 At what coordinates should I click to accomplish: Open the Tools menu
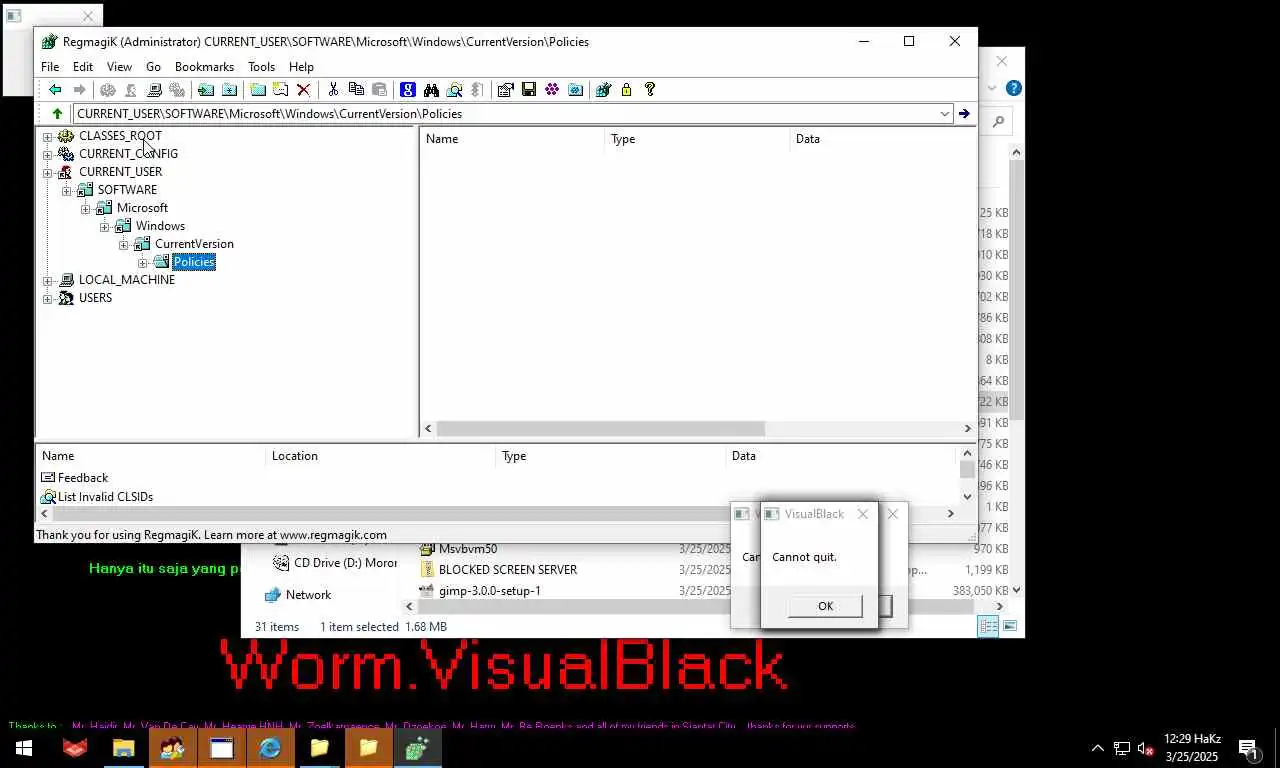pos(261,67)
